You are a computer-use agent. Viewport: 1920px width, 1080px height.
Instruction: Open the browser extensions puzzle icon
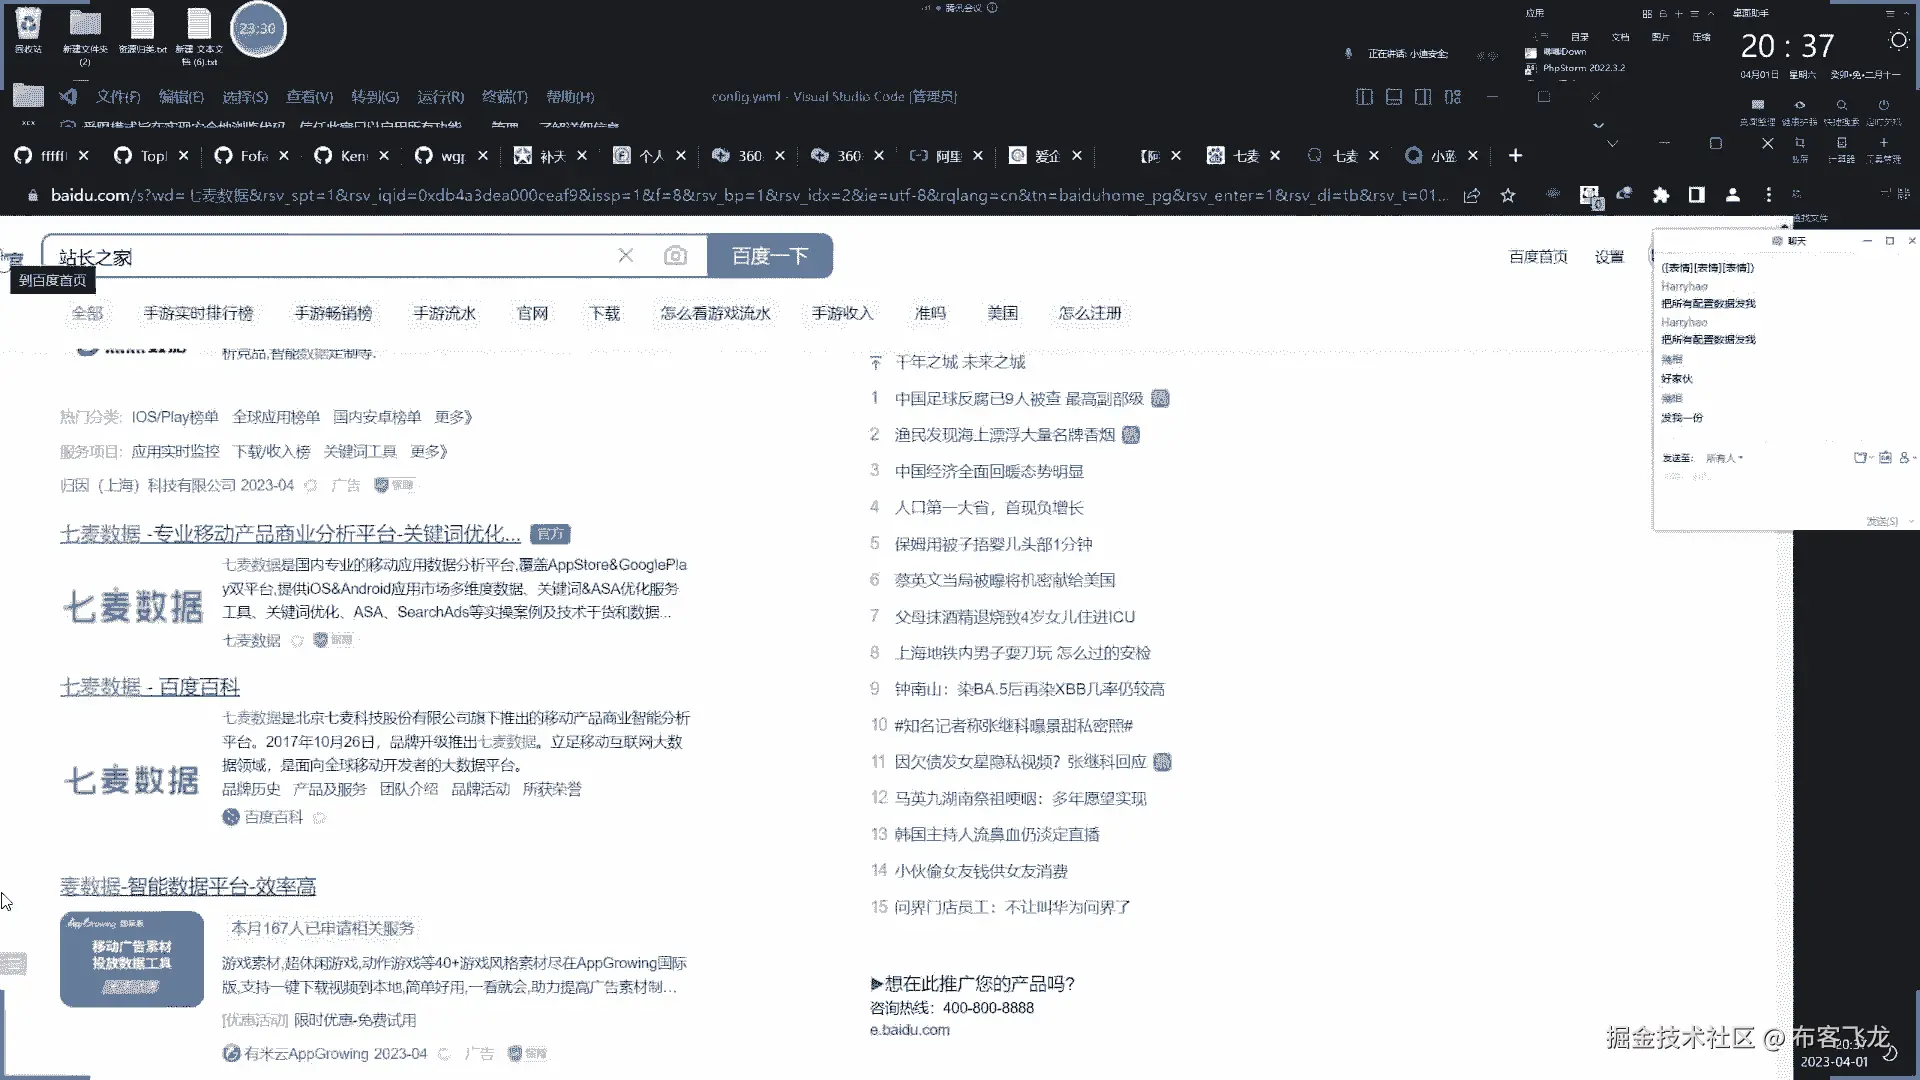1661,195
